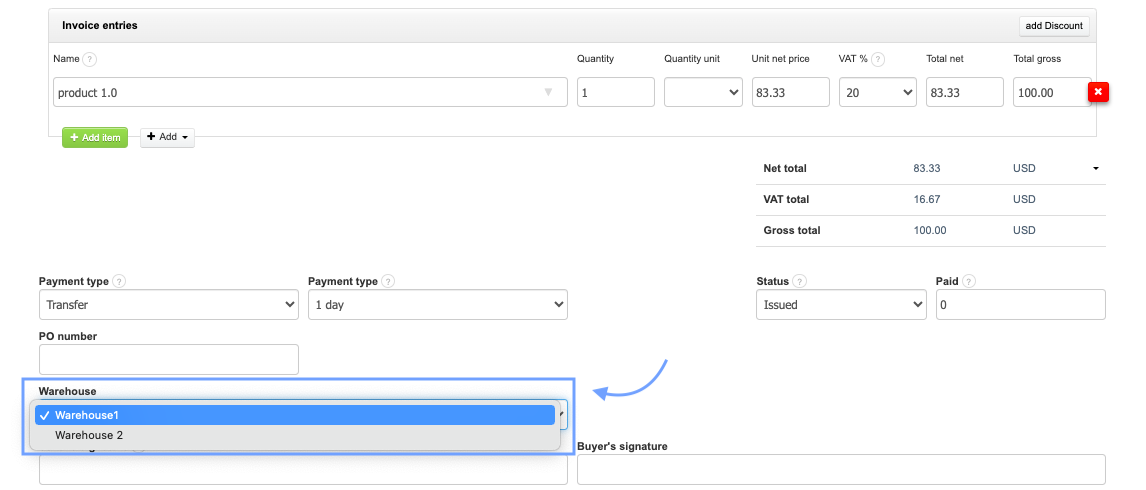
Task: Click the green Add item button
Action: 95,137
